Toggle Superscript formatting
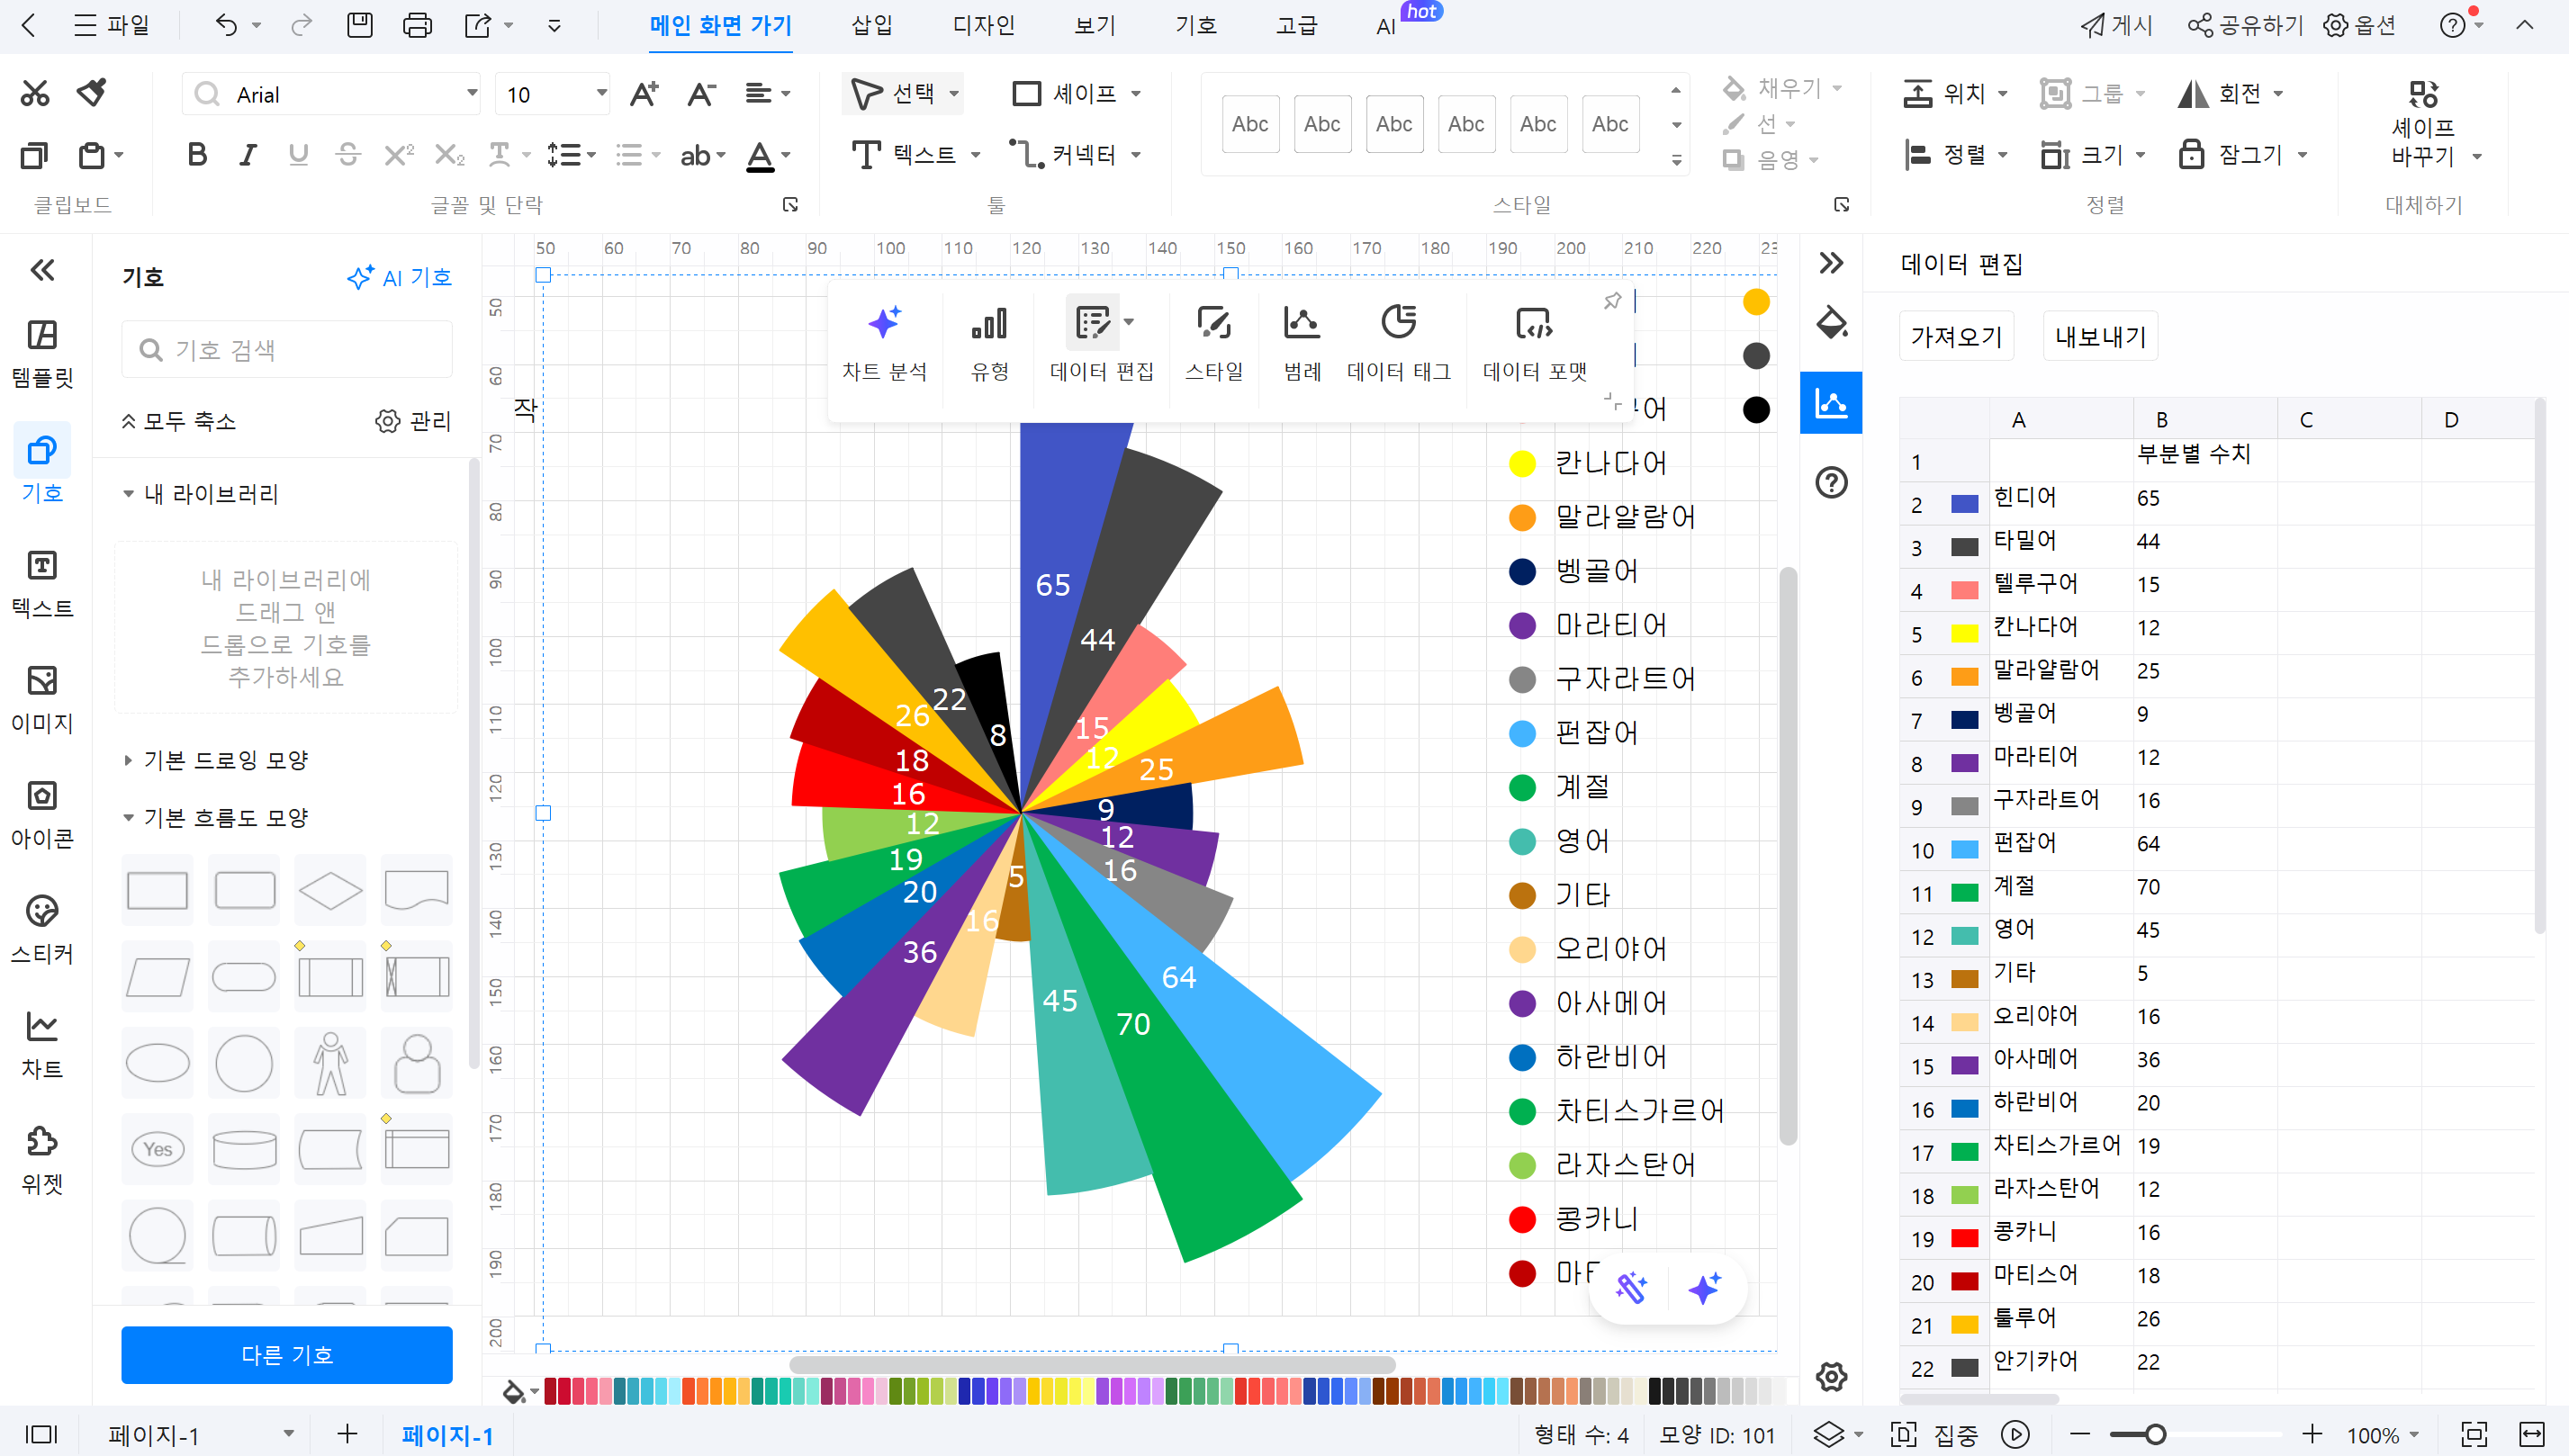This screenshot has height=1456, width=2569. (x=399, y=155)
